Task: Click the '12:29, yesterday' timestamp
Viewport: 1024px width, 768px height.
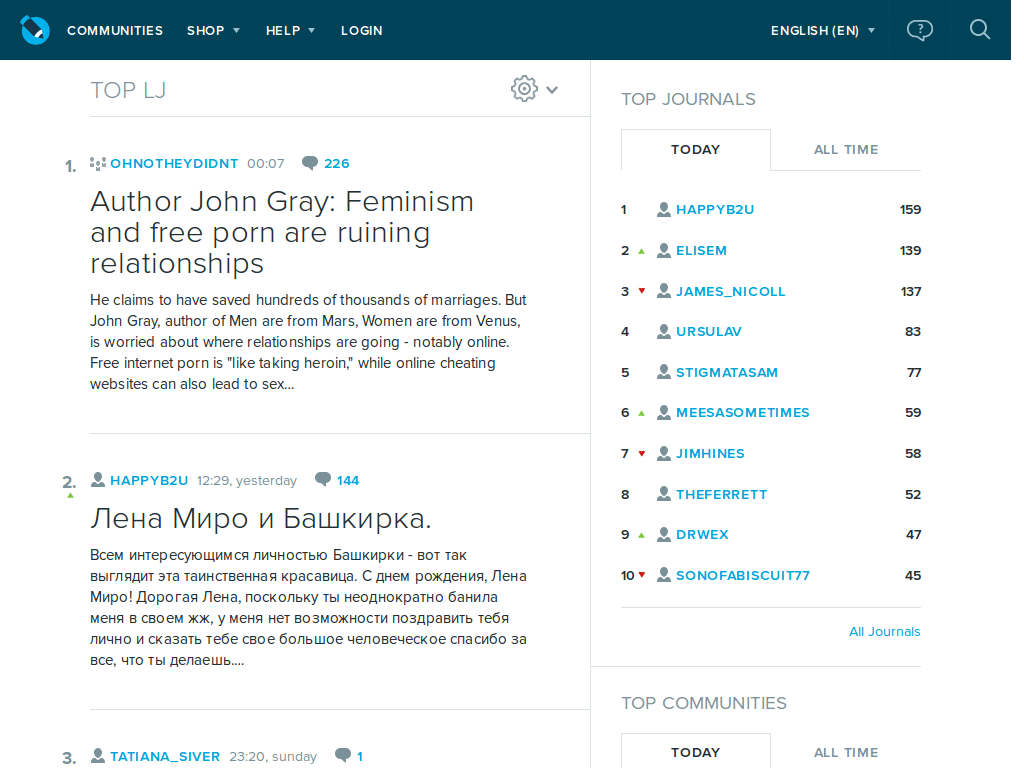Action: coord(247,481)
